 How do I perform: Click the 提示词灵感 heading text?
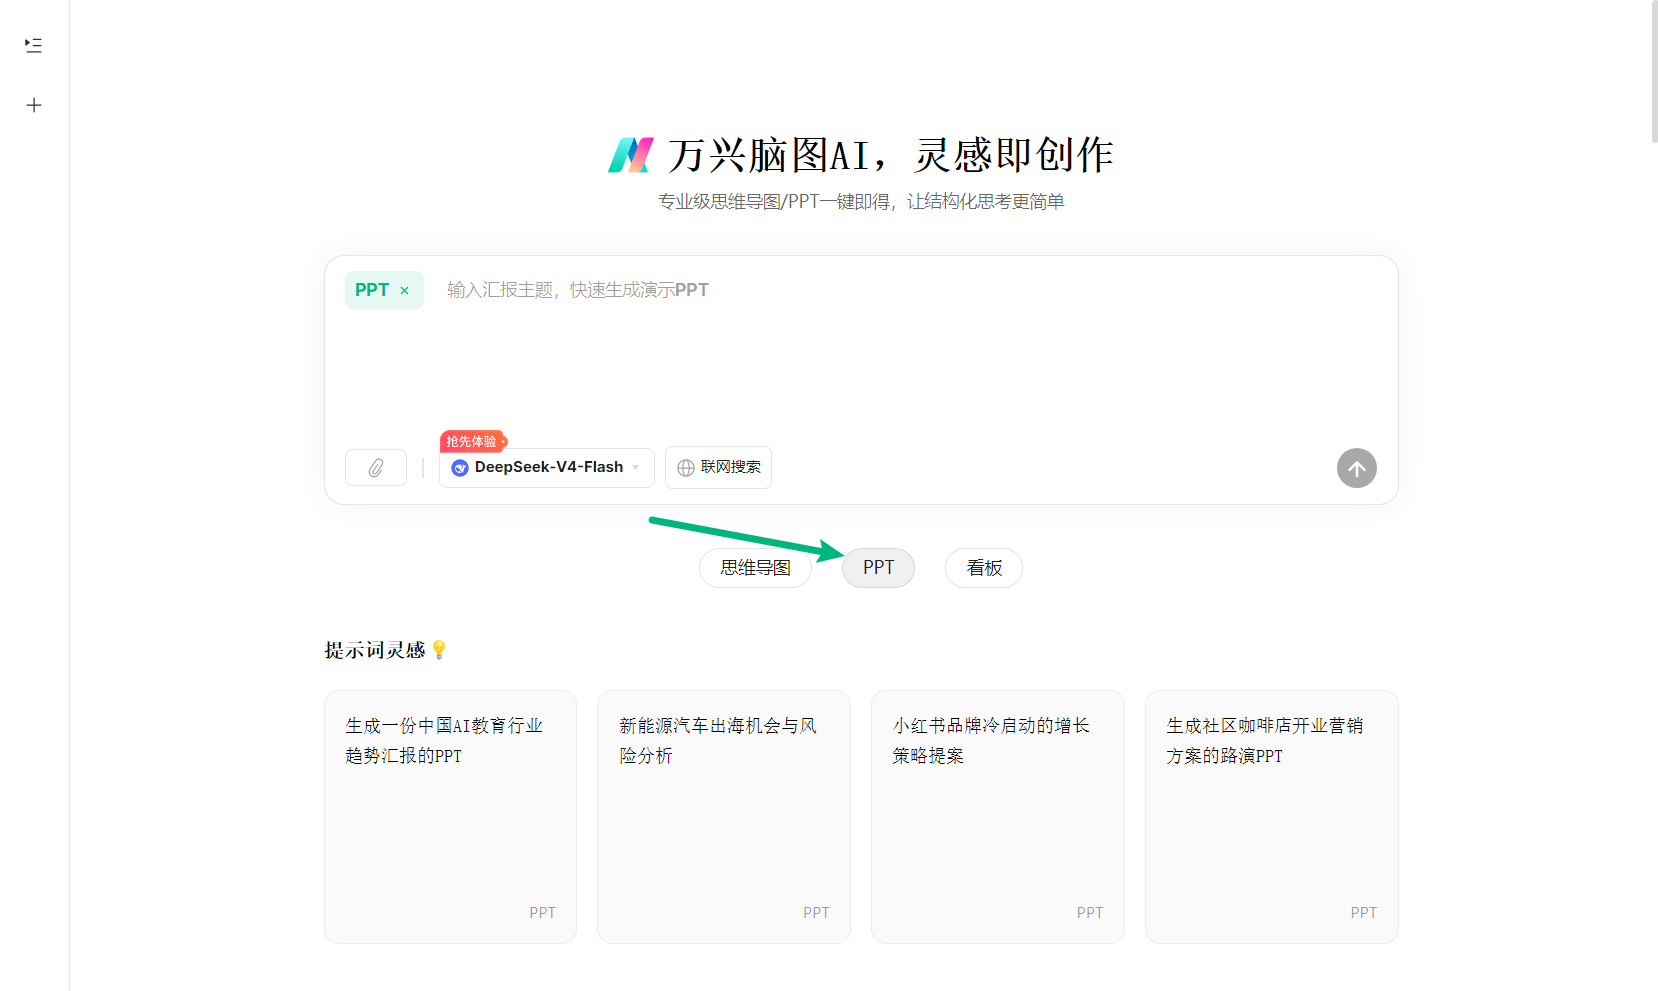pos(375,650)
